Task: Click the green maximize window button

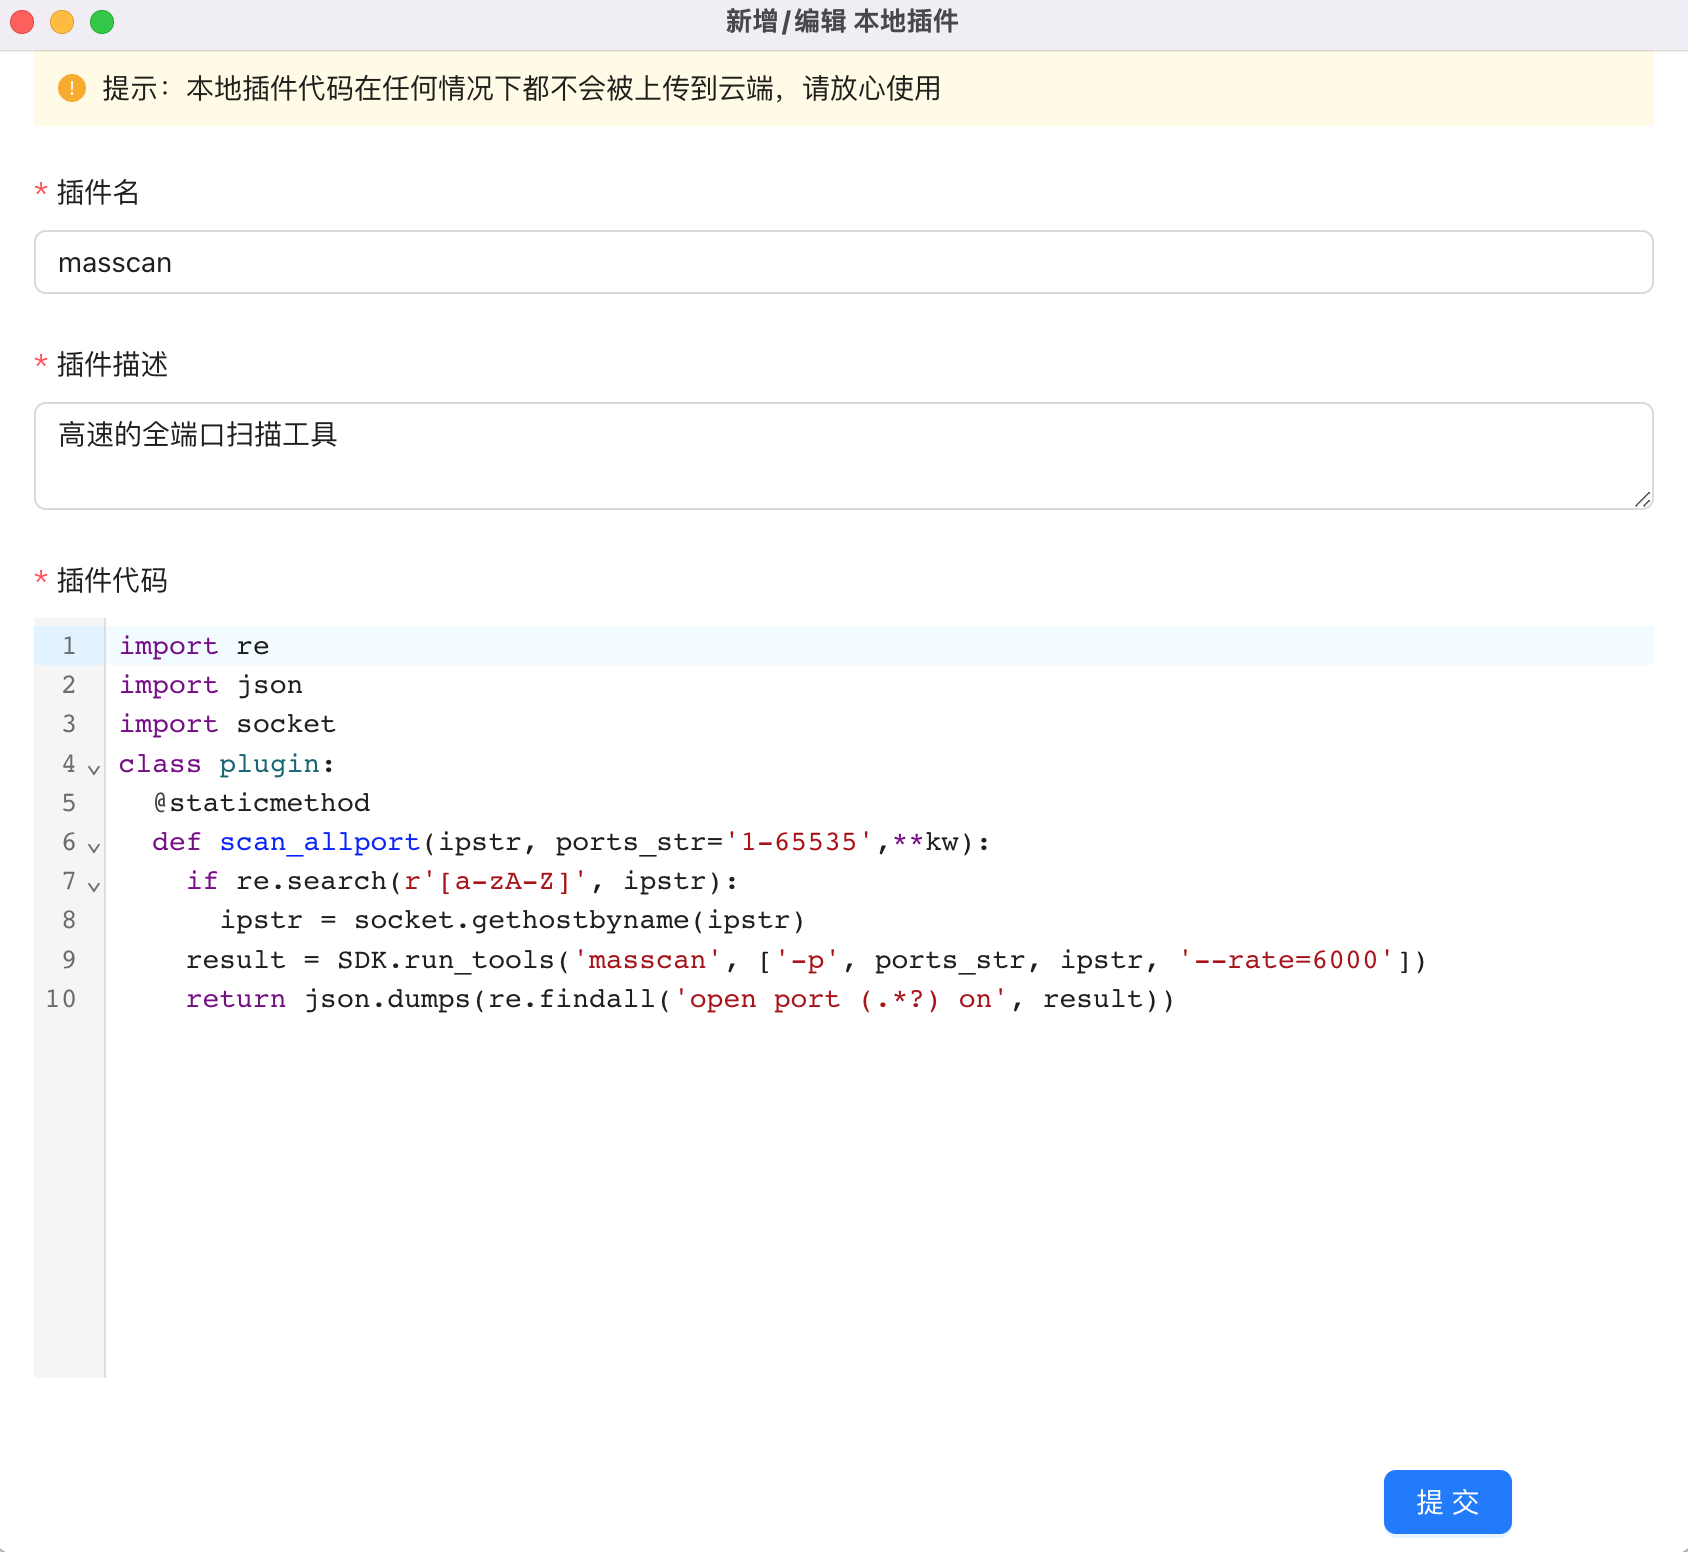Action: click(102, 22)
